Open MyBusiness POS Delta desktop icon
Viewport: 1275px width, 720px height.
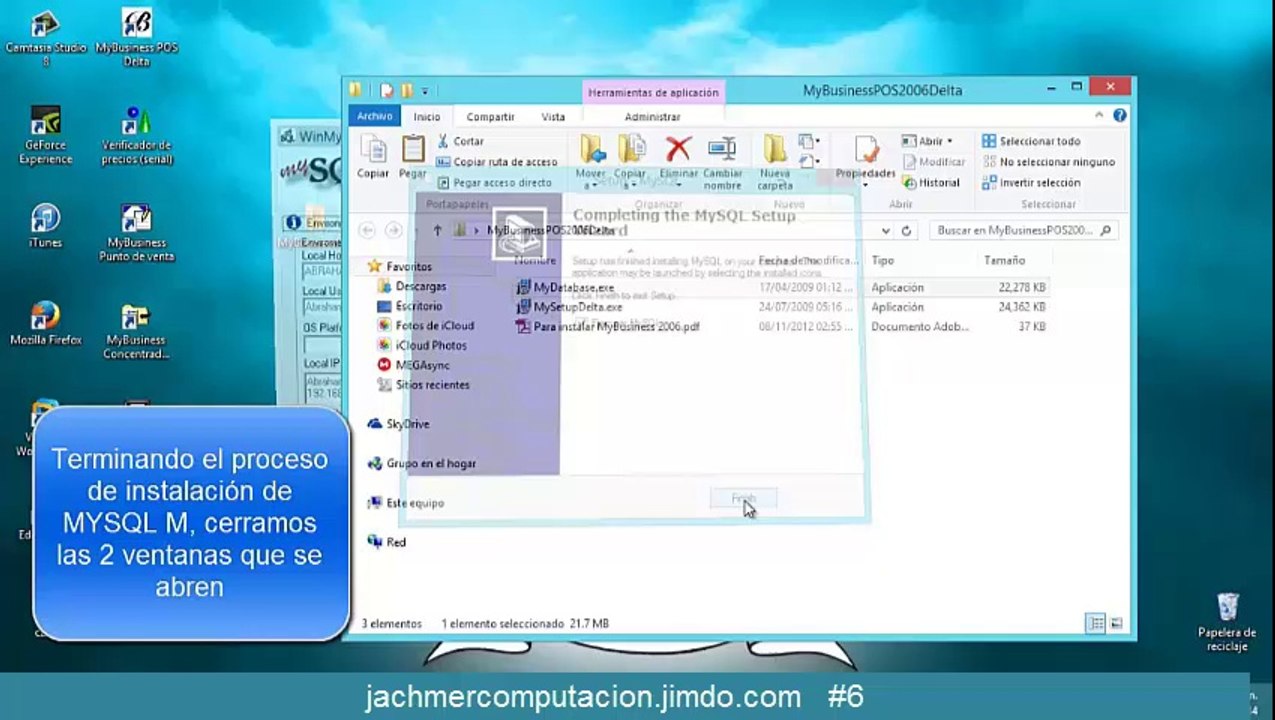pyautogui.click(x=137, y=37)
